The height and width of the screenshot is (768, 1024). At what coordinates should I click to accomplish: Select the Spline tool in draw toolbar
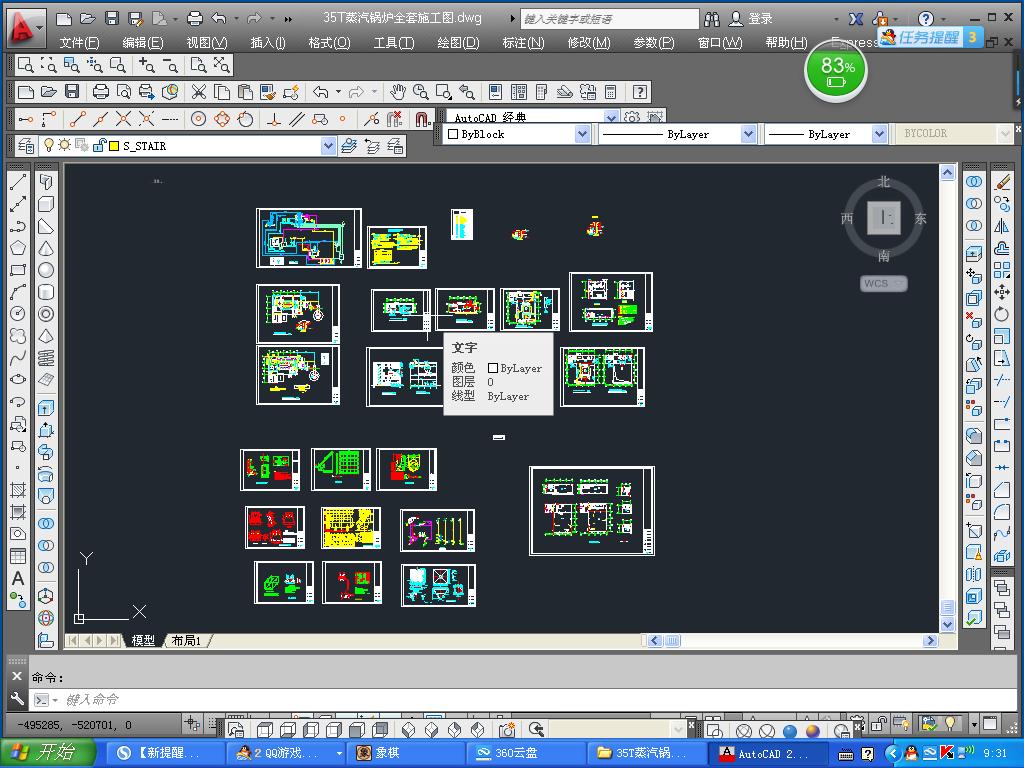pyautogui.click(x=18, y=357)
